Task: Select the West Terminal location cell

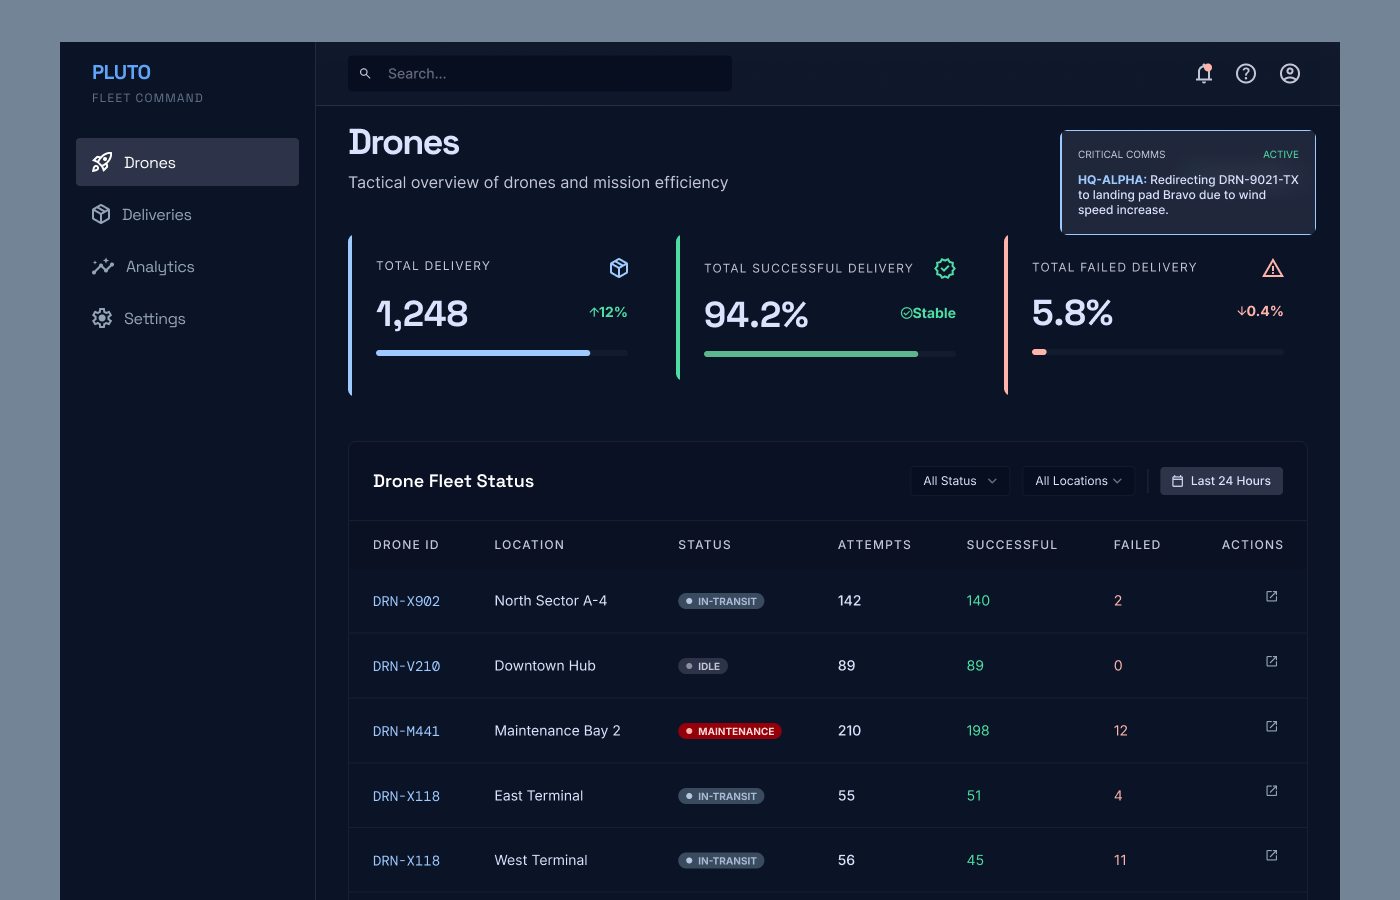Action: coord(541,860)
